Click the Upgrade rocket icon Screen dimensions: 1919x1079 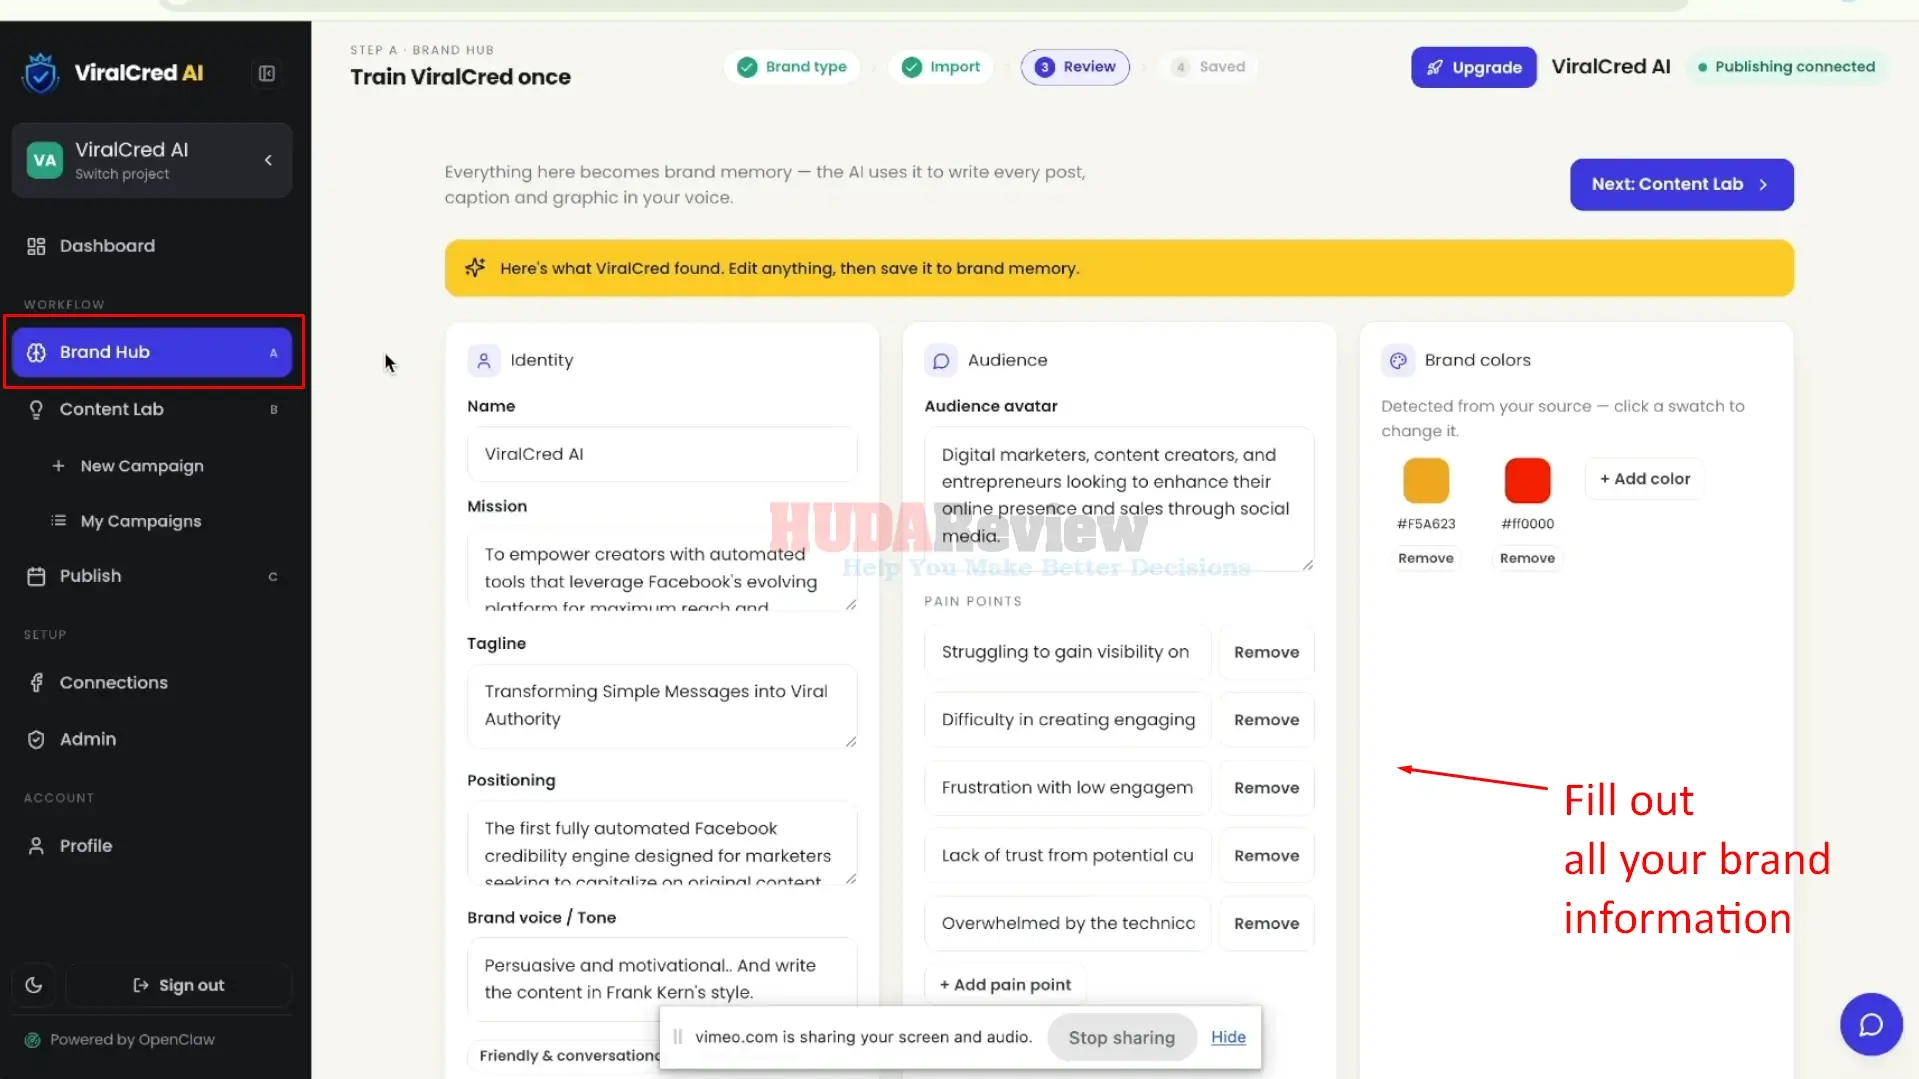point(1434,67)
